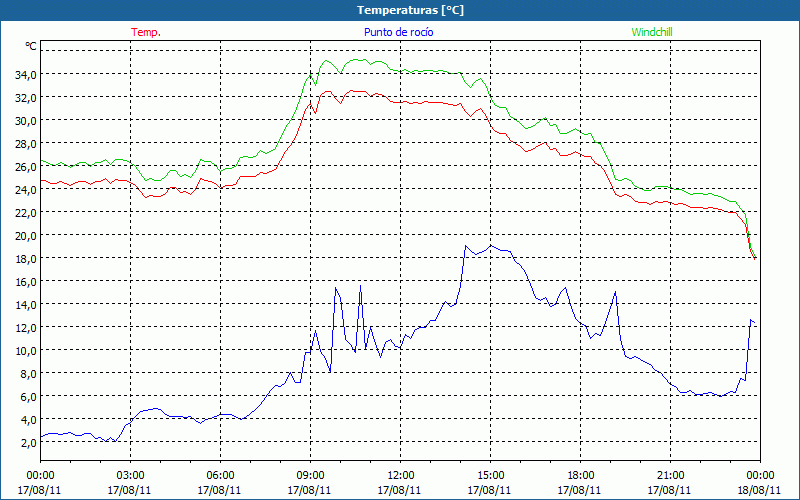Click the 26,0 y-axis value

26,167
